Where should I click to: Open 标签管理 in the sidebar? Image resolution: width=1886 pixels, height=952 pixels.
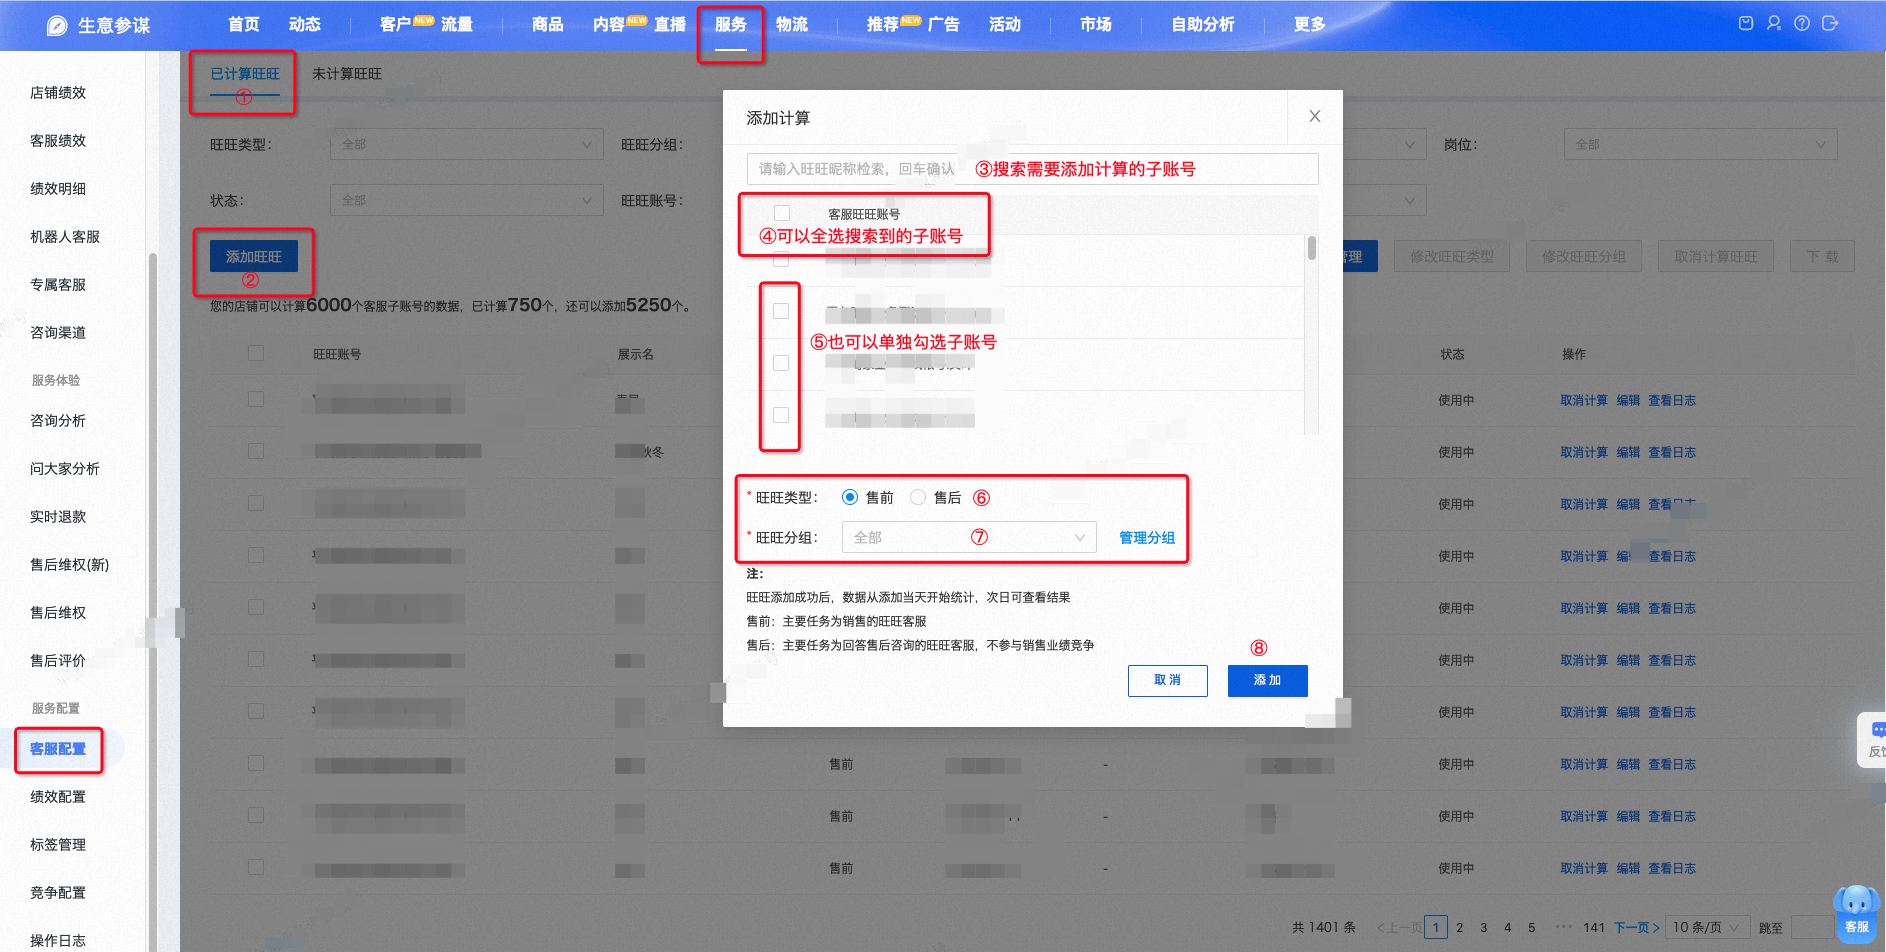(58, 844)
